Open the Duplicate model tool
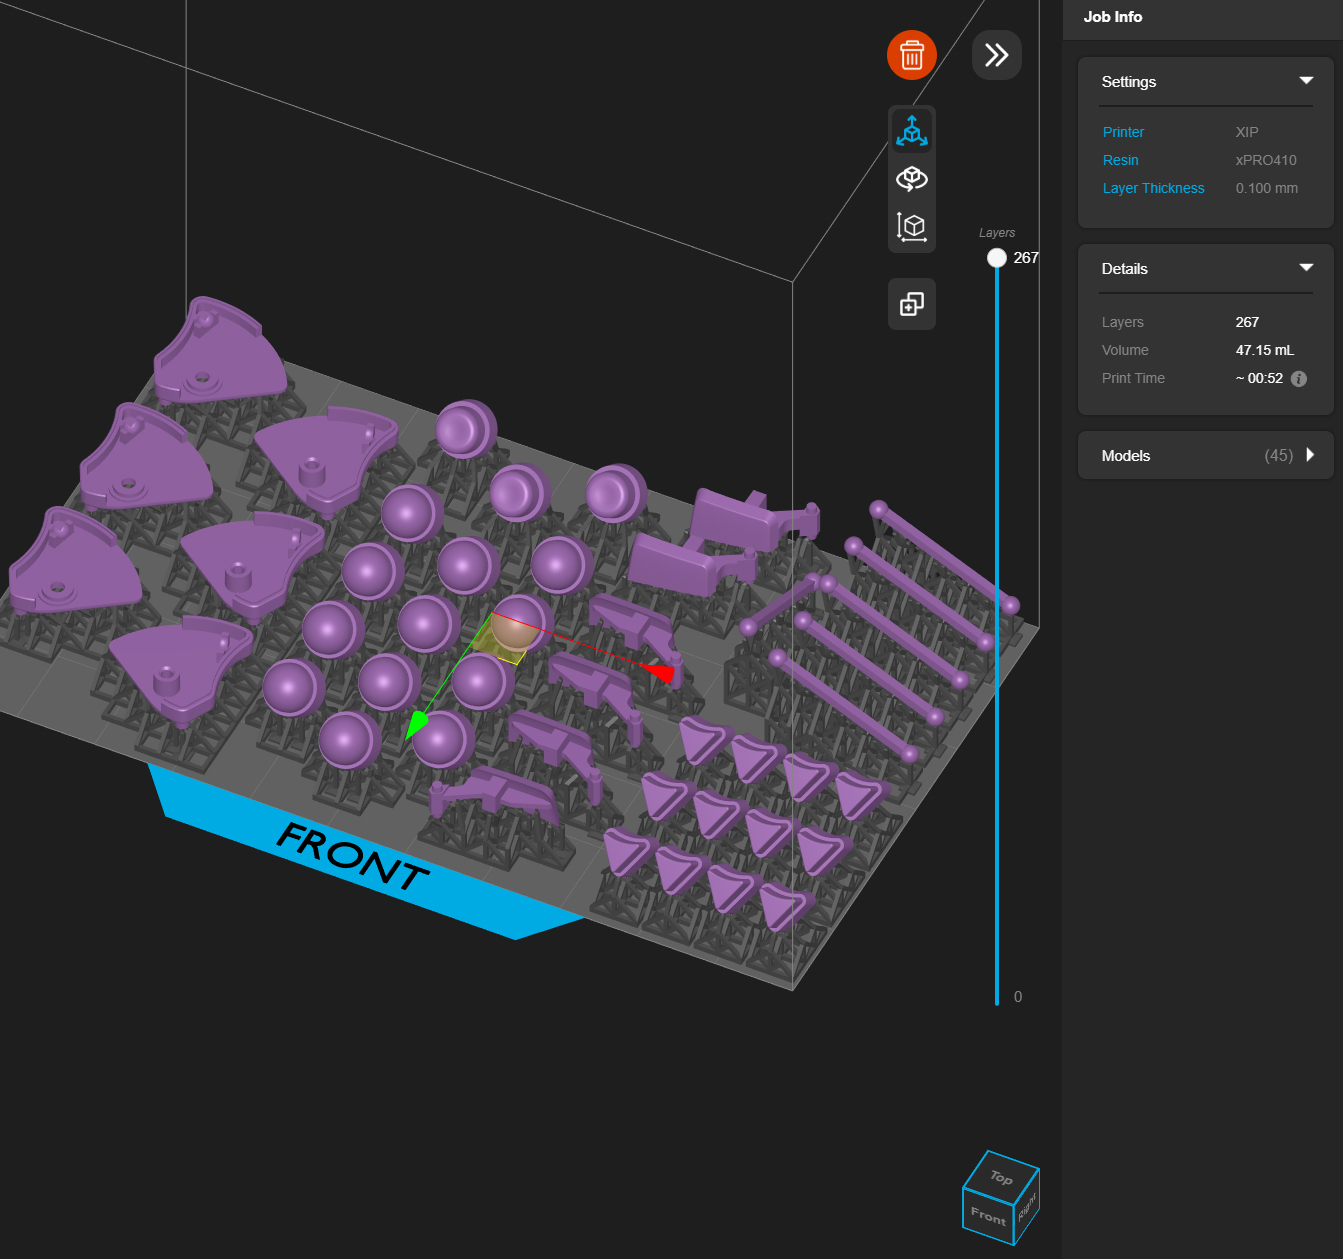1343x1259 pixels. pos(911,304)
